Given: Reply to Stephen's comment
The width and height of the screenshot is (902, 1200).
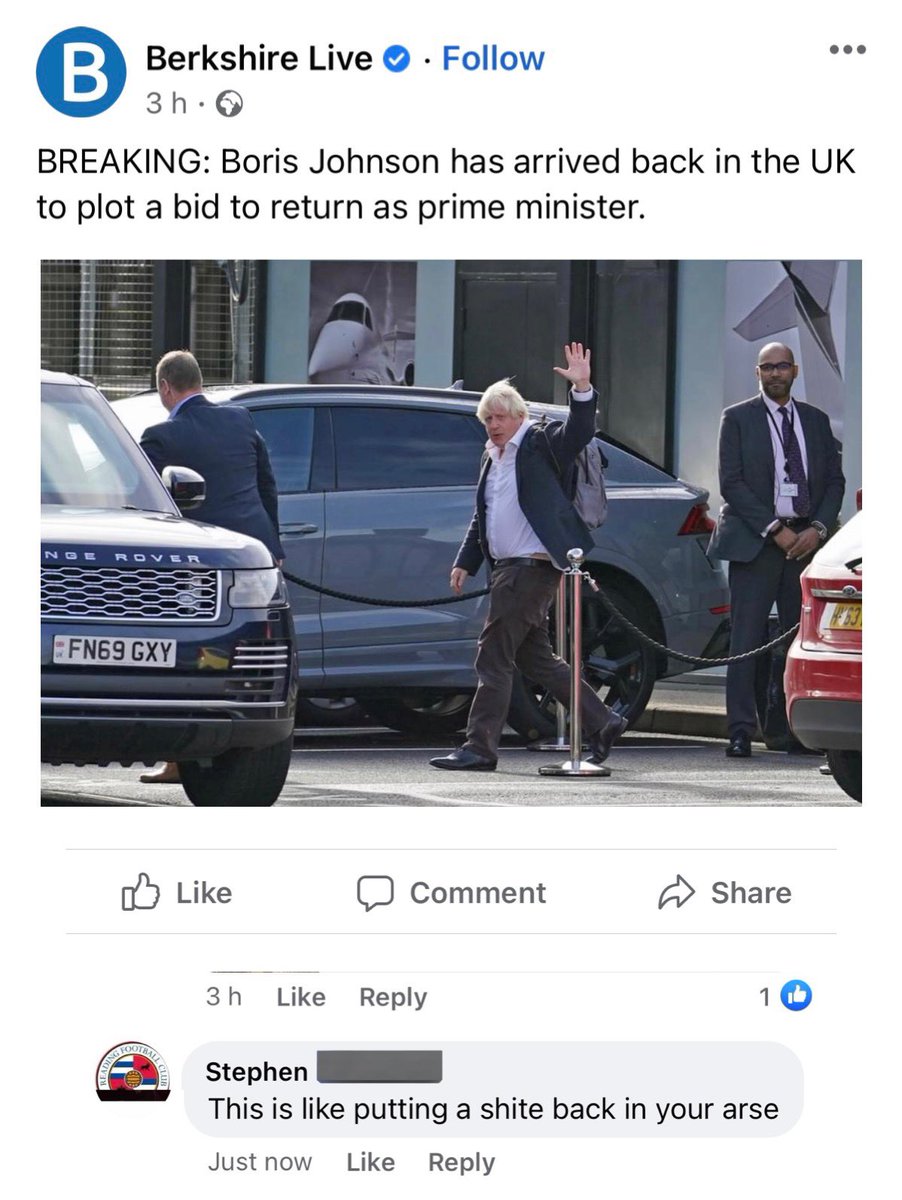Looking at the screenshot, I should tap(461, 1163).
